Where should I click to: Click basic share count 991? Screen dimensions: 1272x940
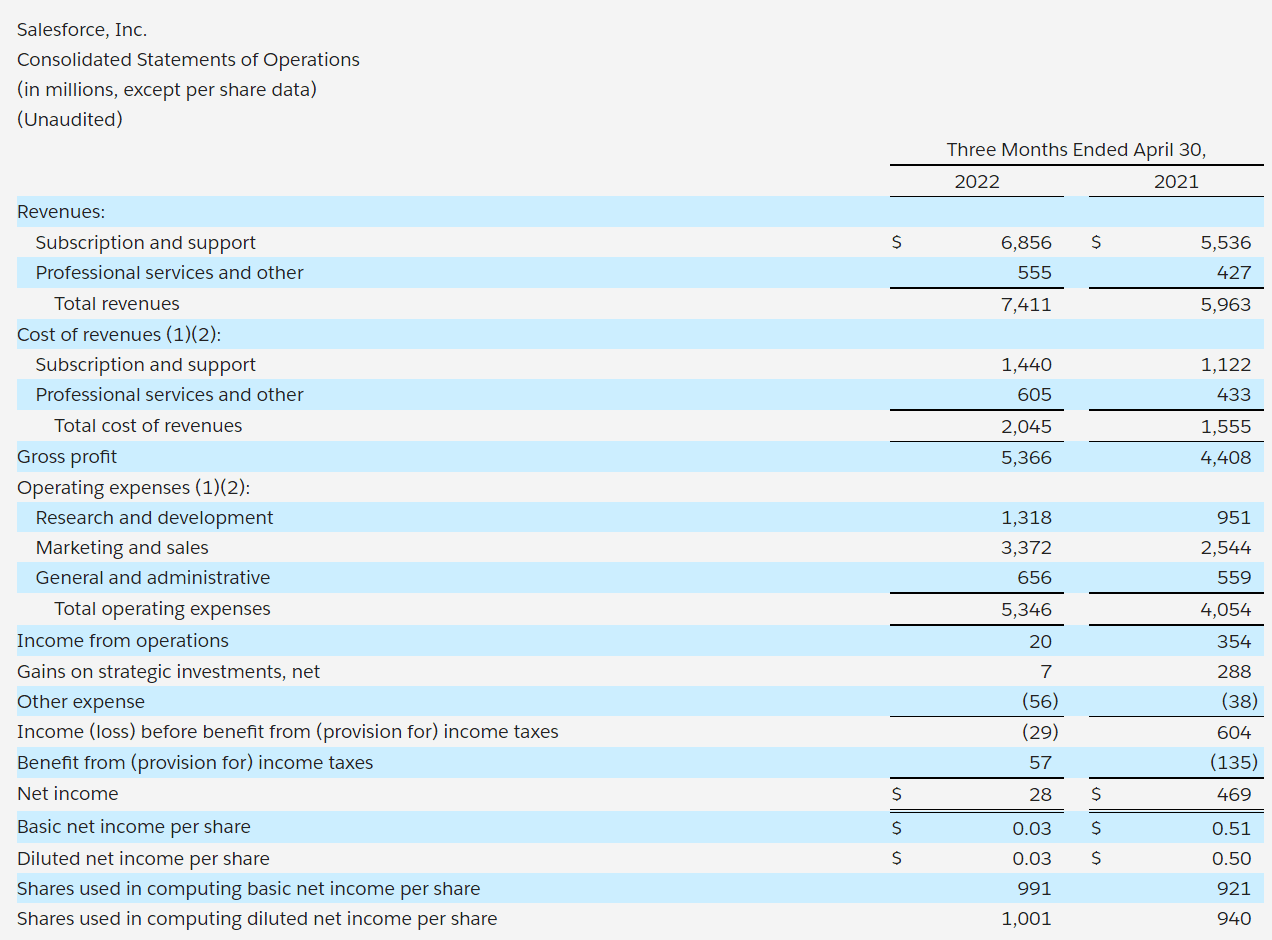pos(1035,889)
